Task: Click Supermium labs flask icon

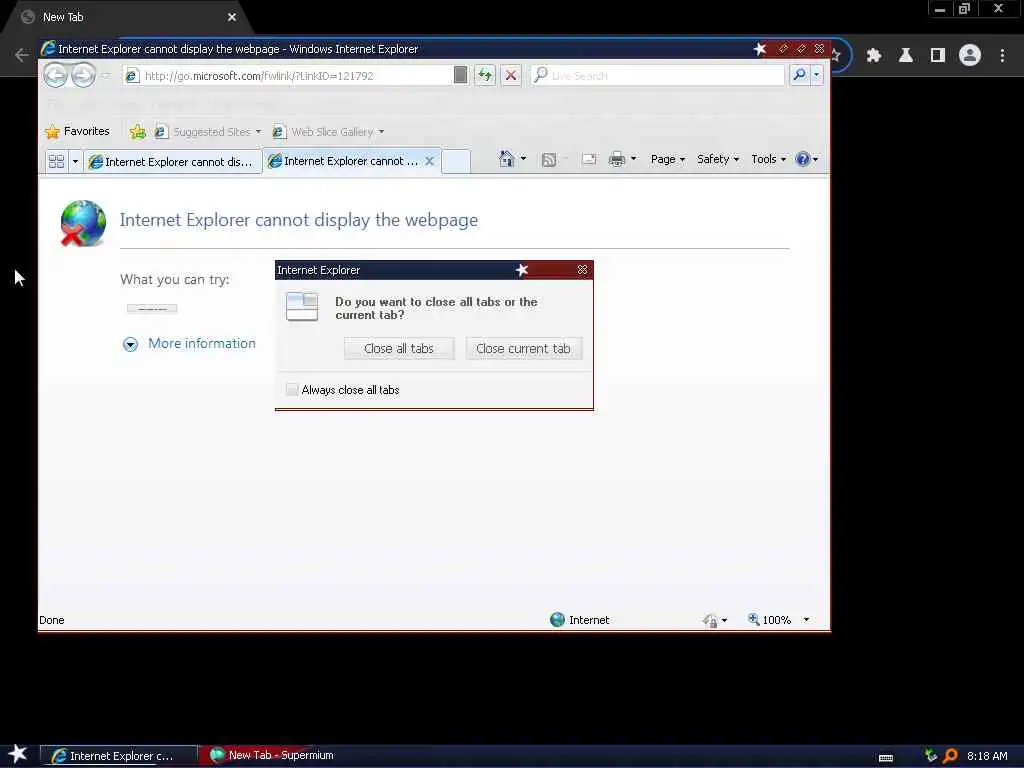Action: pyautogui.click(x=906, y=56)
